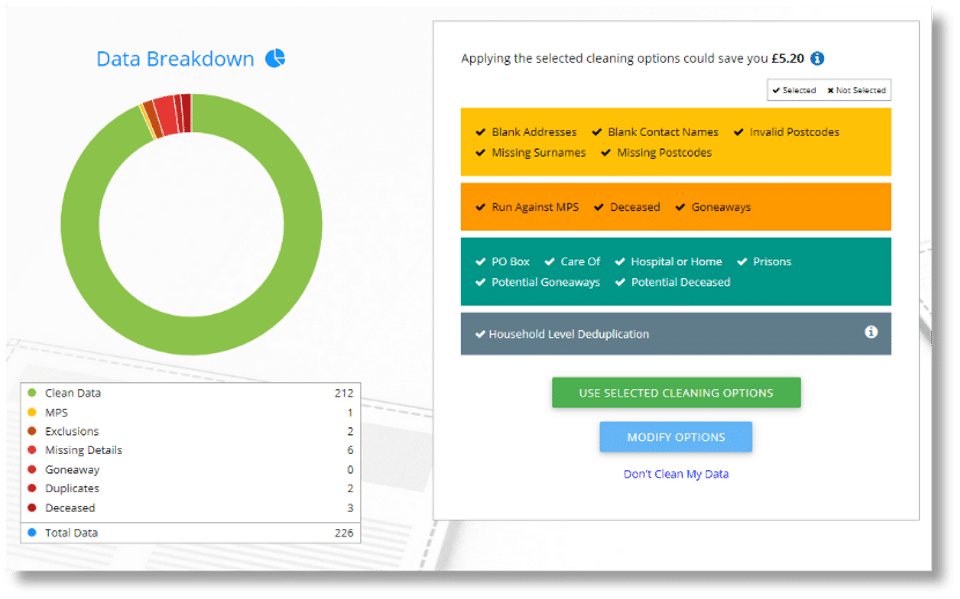Click the Don't Clean My Data link
Screen dimensions: 960x599
coord(676,474)
